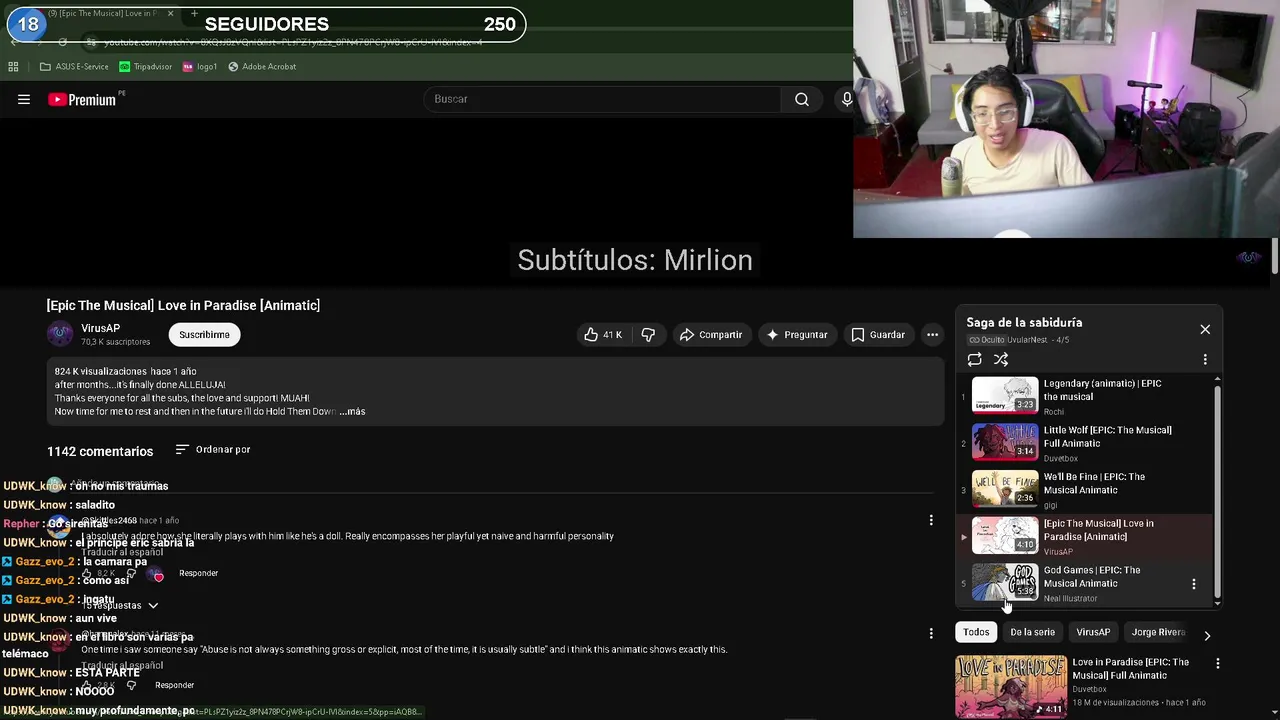Open Tripadvisor bookmark
The width and height of the screenshot is (1280, 720).
[145, 67]
